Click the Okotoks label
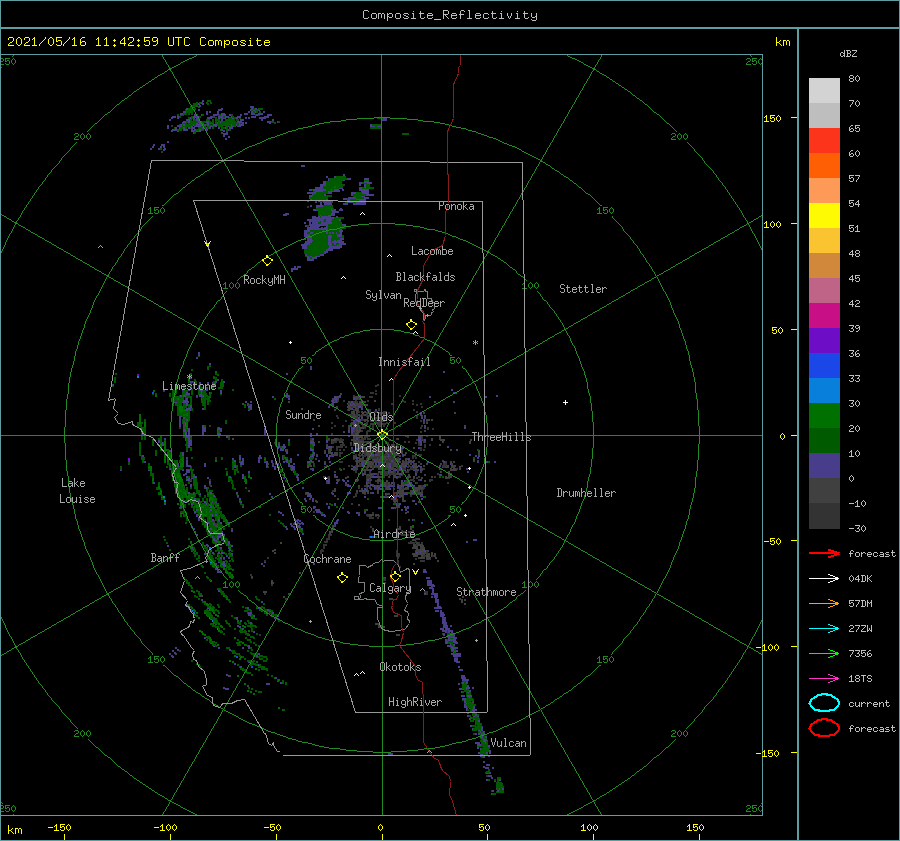 [400, 667]
